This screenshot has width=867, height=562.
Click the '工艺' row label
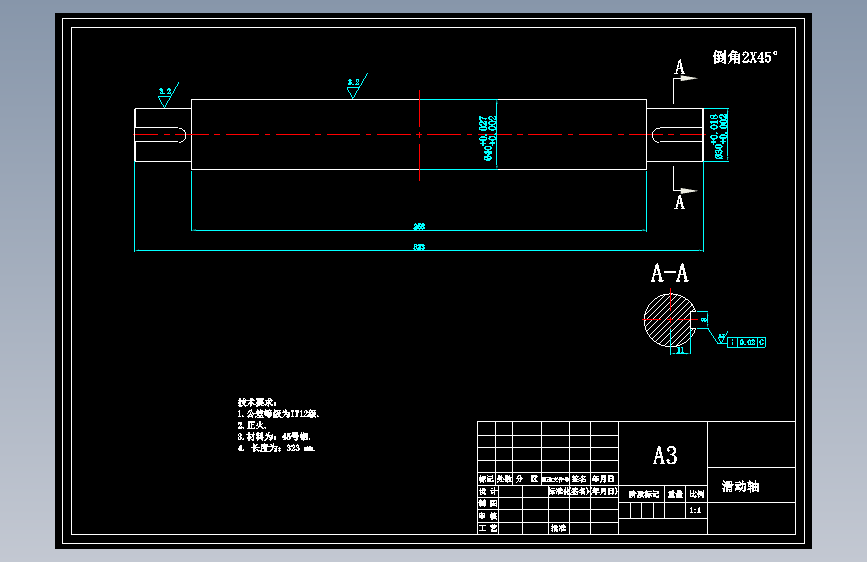point(488,528)
